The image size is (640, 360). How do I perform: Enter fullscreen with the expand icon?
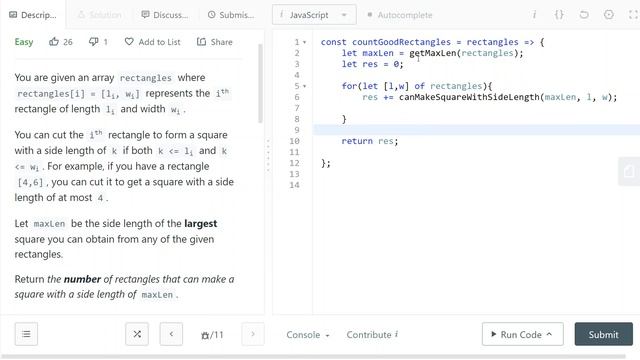[x=633, y=15]
